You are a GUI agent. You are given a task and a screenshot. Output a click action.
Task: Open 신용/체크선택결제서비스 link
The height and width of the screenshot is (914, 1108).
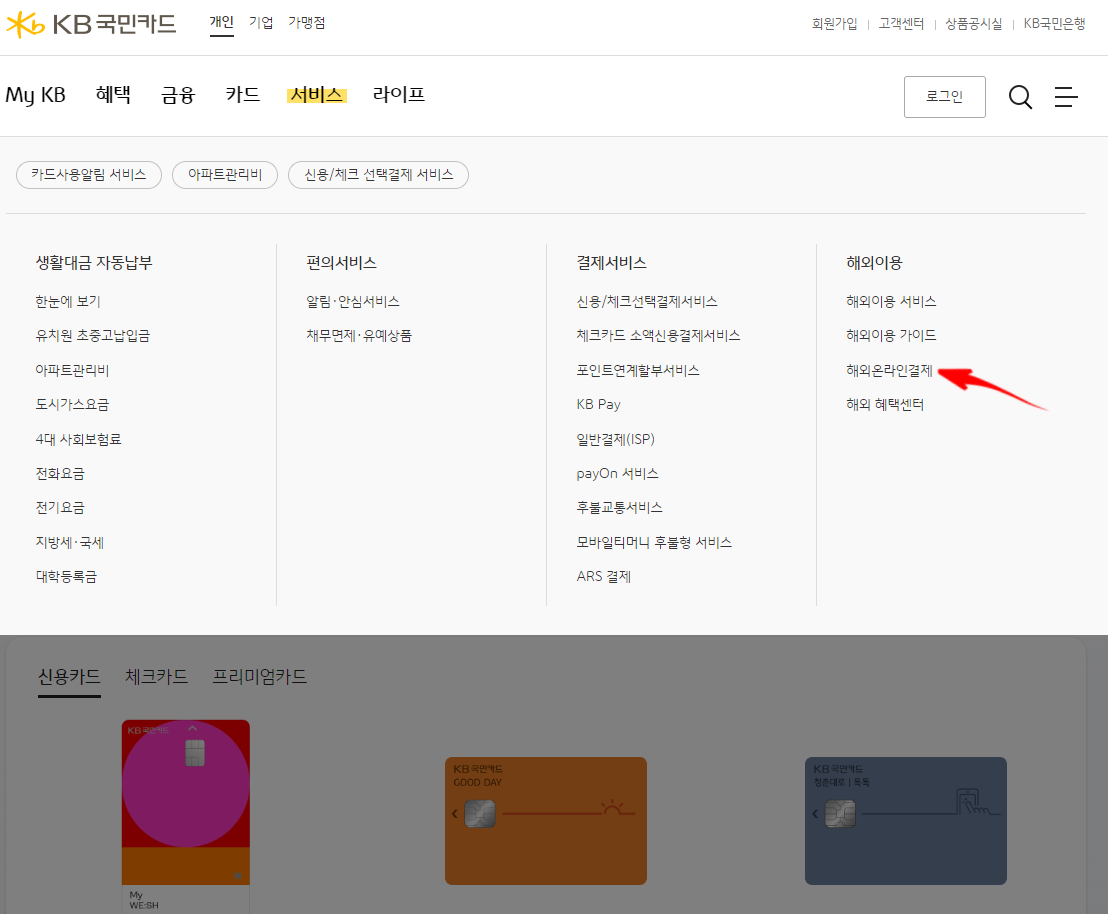[x=647, y=302]
